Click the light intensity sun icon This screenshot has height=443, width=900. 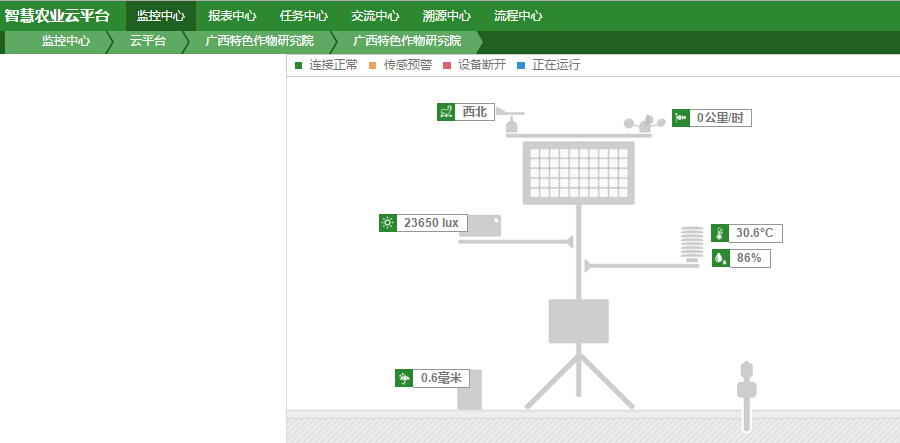click(388, 223)
